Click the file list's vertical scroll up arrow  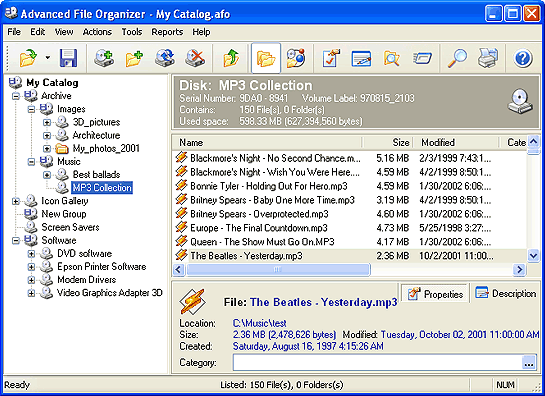point(533,142)
